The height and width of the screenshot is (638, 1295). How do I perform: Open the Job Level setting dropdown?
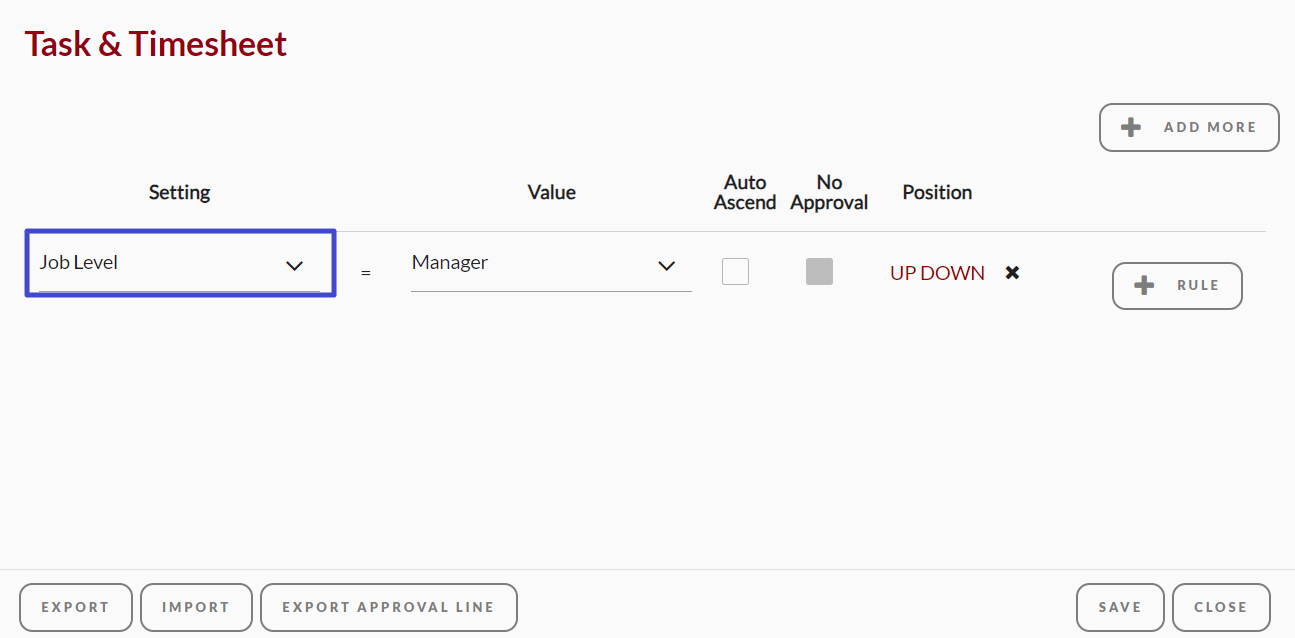click(180, 264)
